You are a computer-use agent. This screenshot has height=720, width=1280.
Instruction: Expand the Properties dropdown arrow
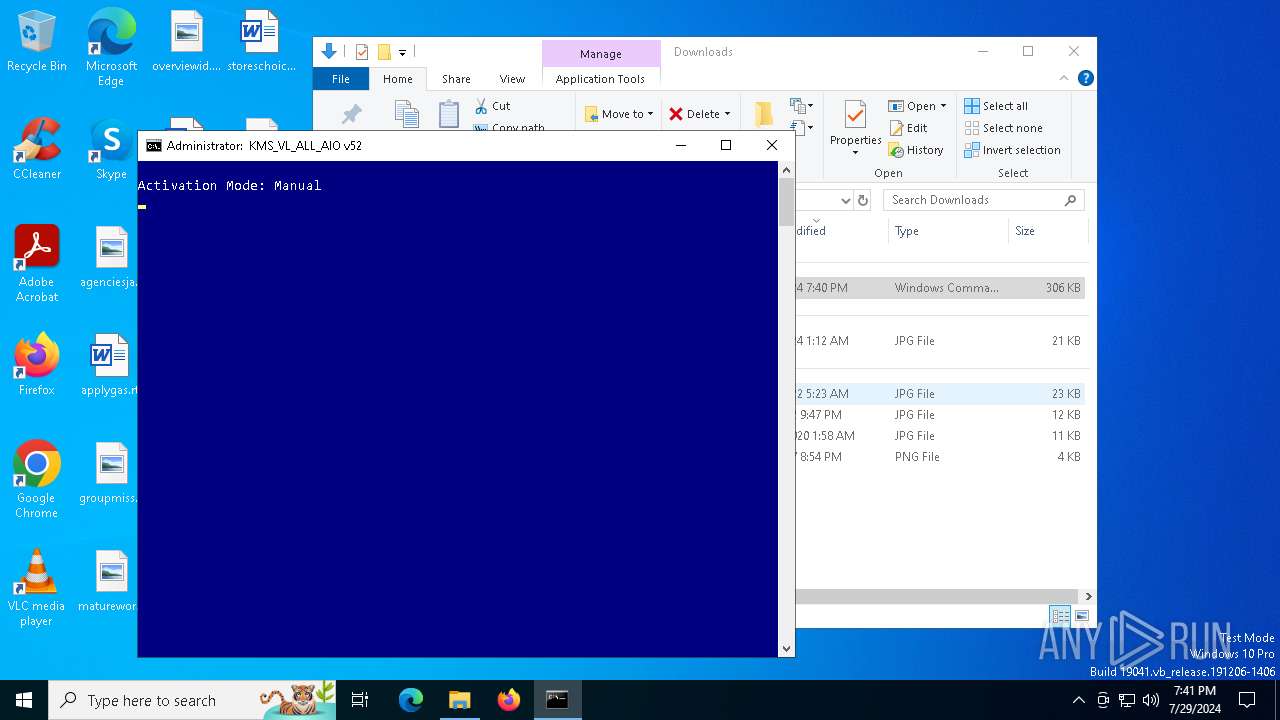click(855, 153)
